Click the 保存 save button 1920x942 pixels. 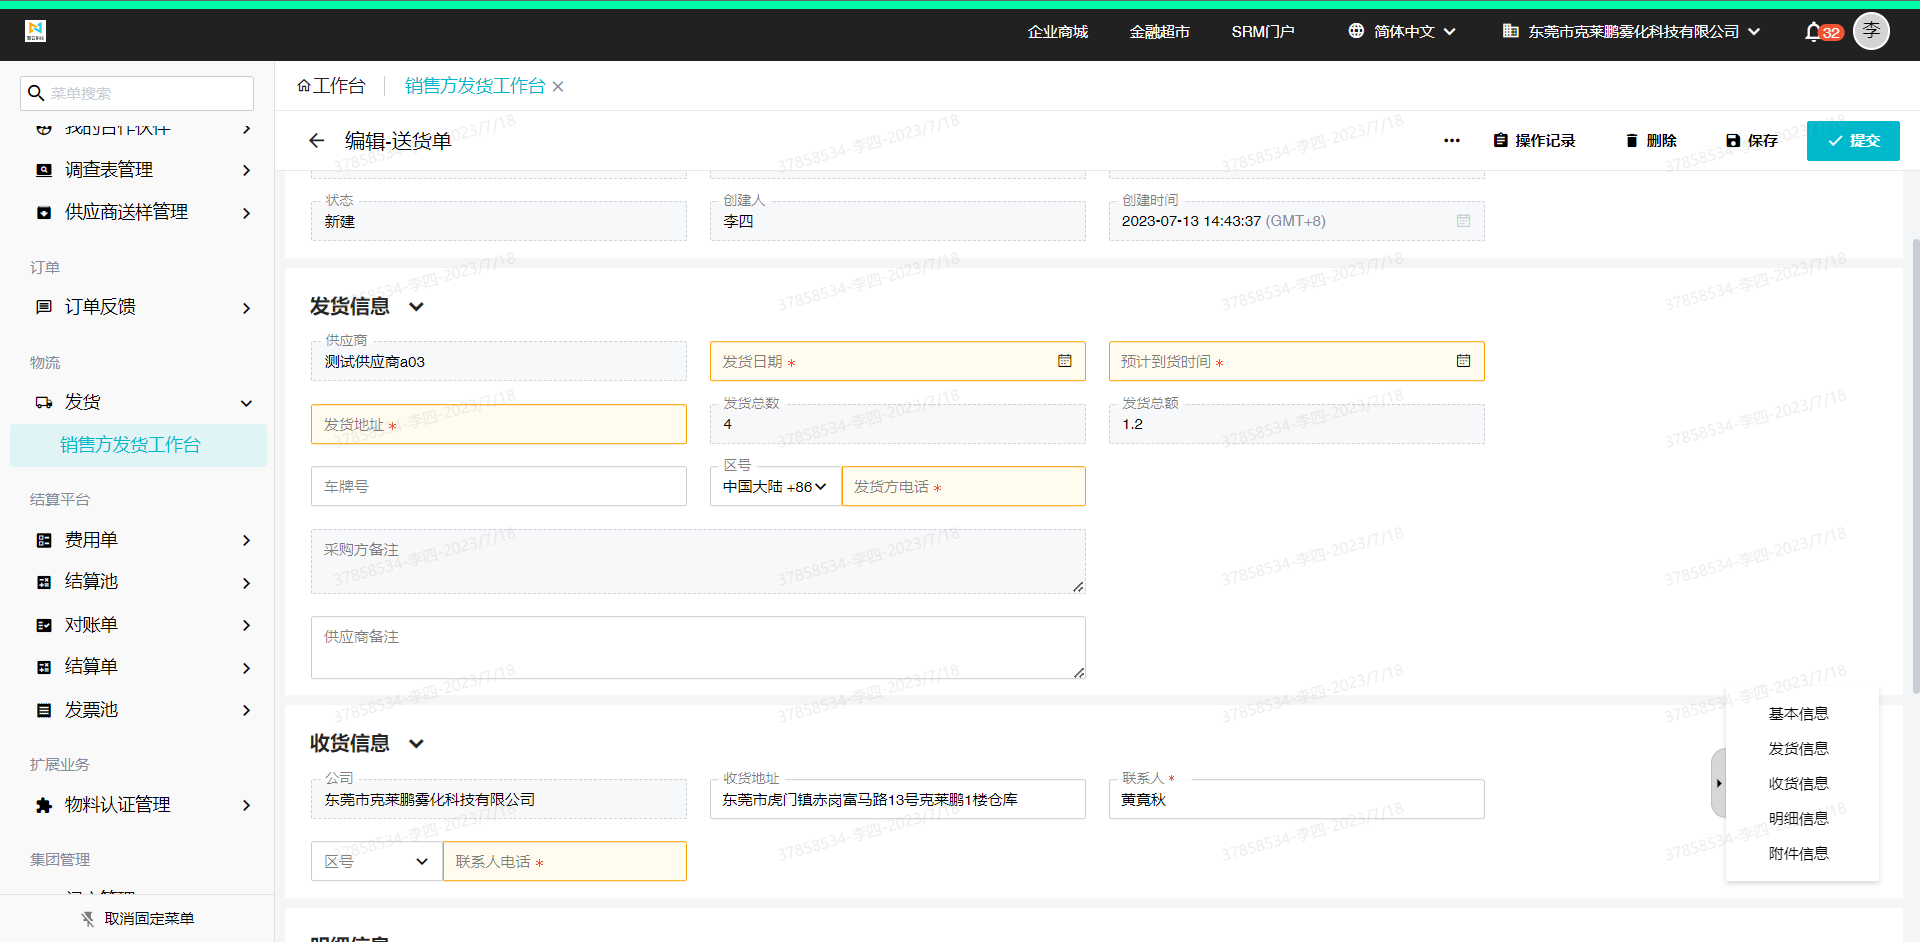1751,141
